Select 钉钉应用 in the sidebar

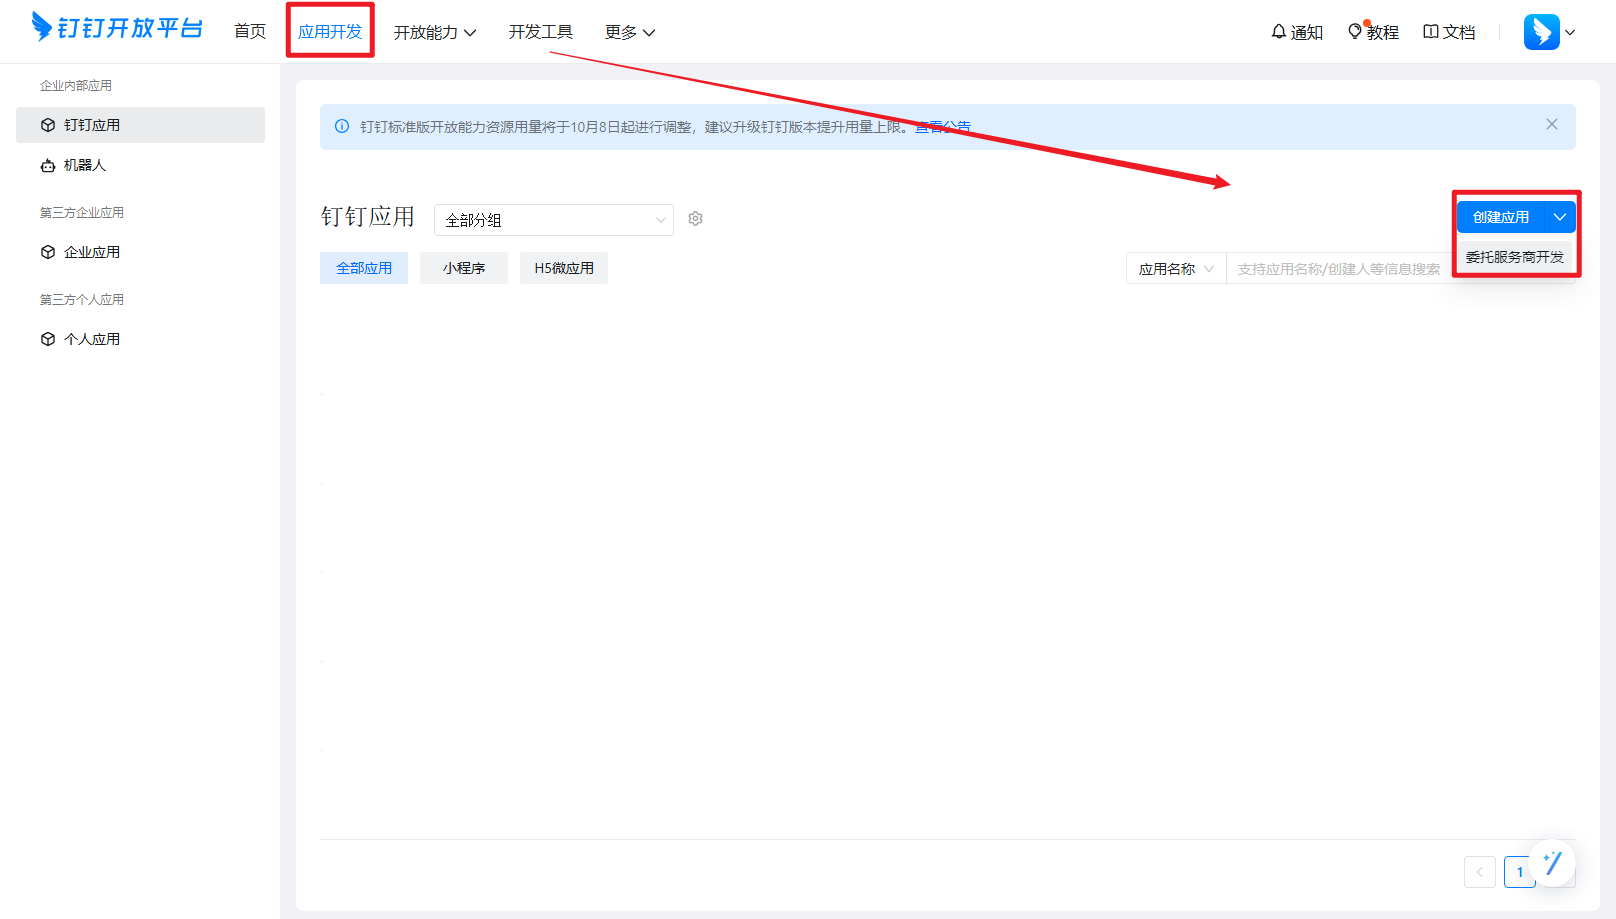point(140,125)
